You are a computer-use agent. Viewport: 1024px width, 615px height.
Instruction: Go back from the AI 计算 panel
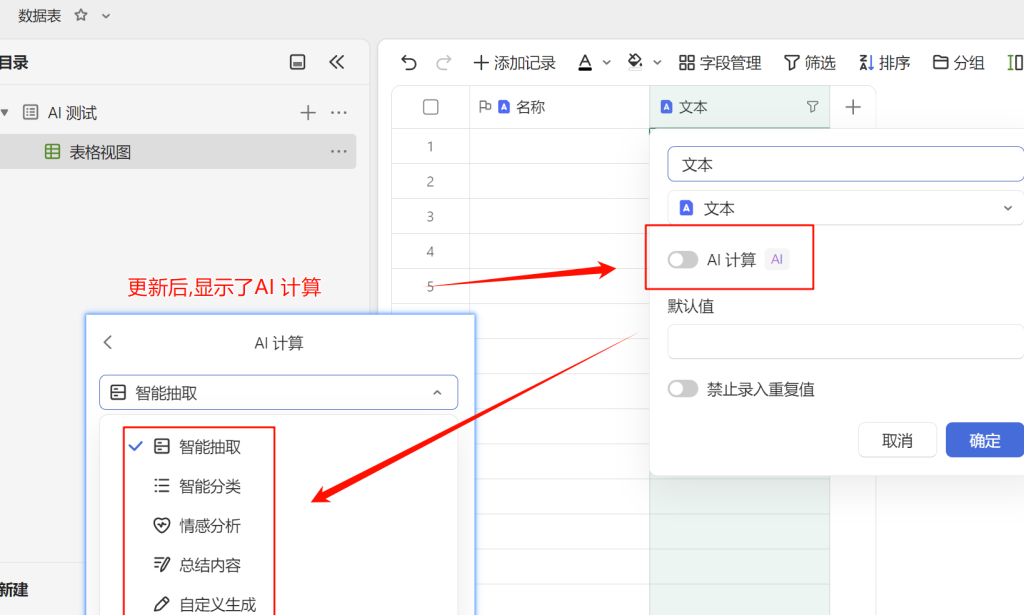[x=108, y=342]
